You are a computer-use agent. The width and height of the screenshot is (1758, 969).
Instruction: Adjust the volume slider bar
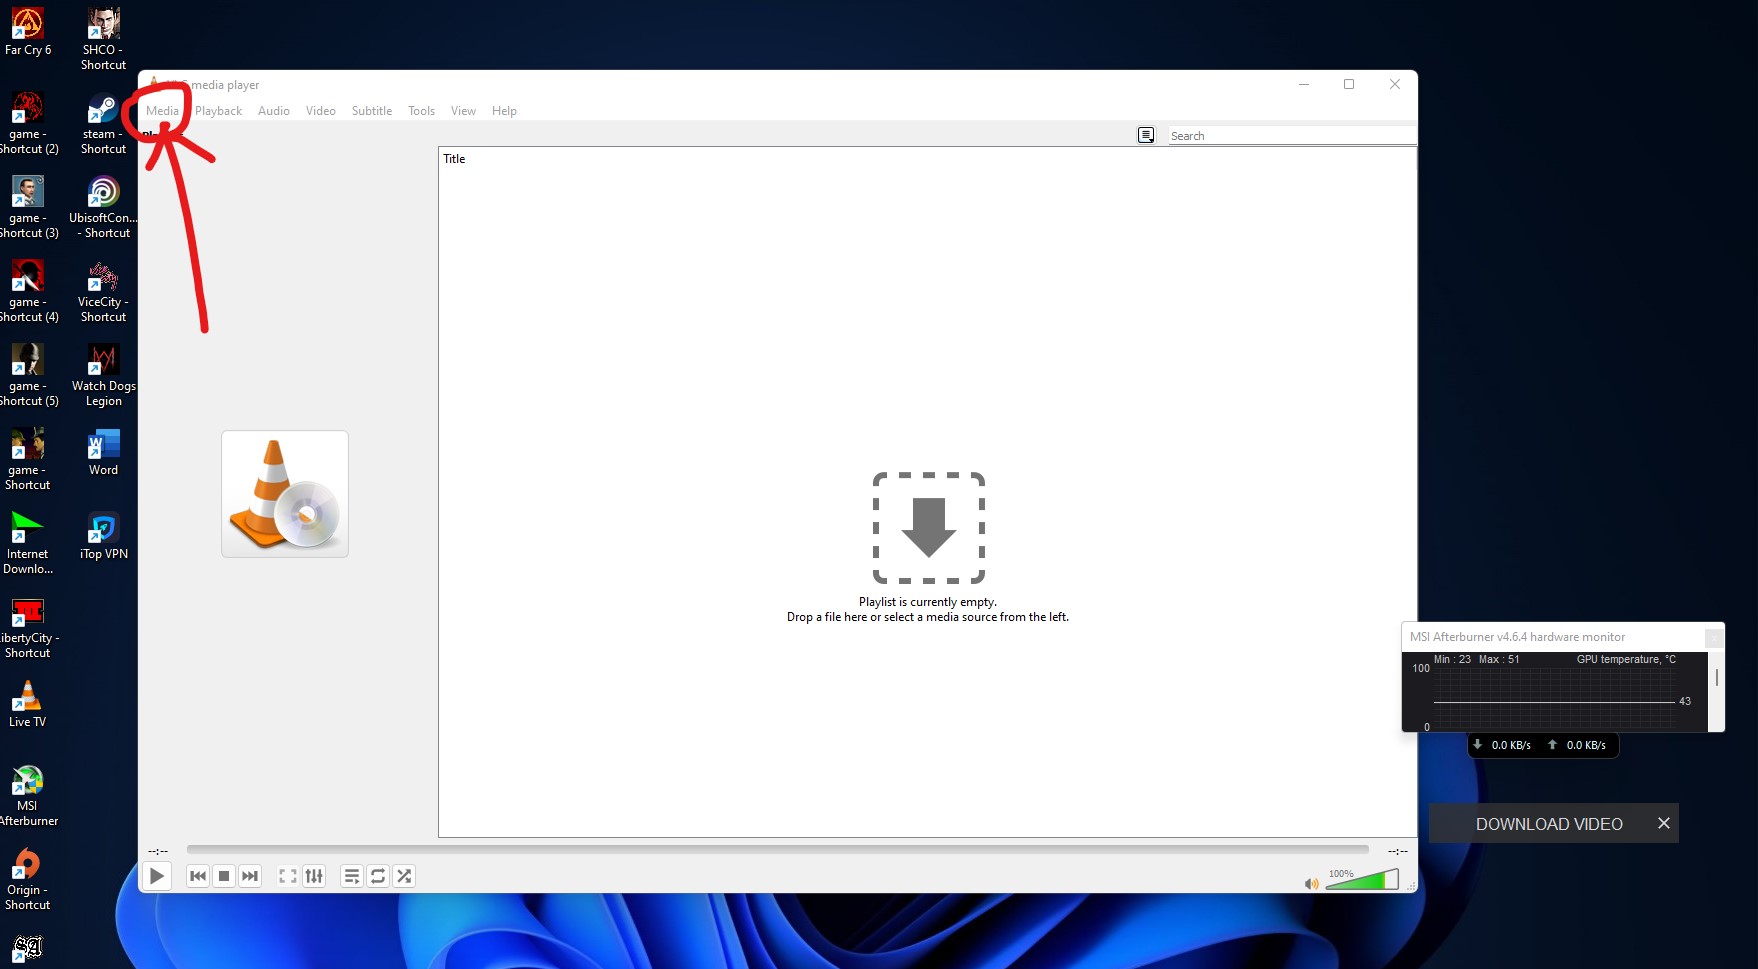[x=1361, y=881]
